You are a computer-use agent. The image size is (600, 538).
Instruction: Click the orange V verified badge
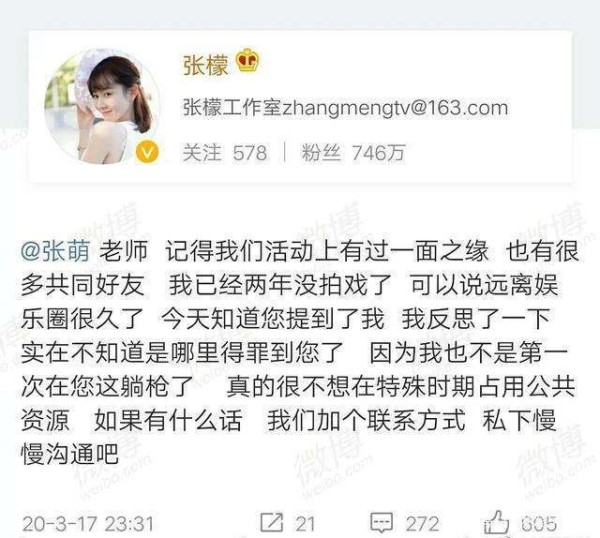point(147,152)
